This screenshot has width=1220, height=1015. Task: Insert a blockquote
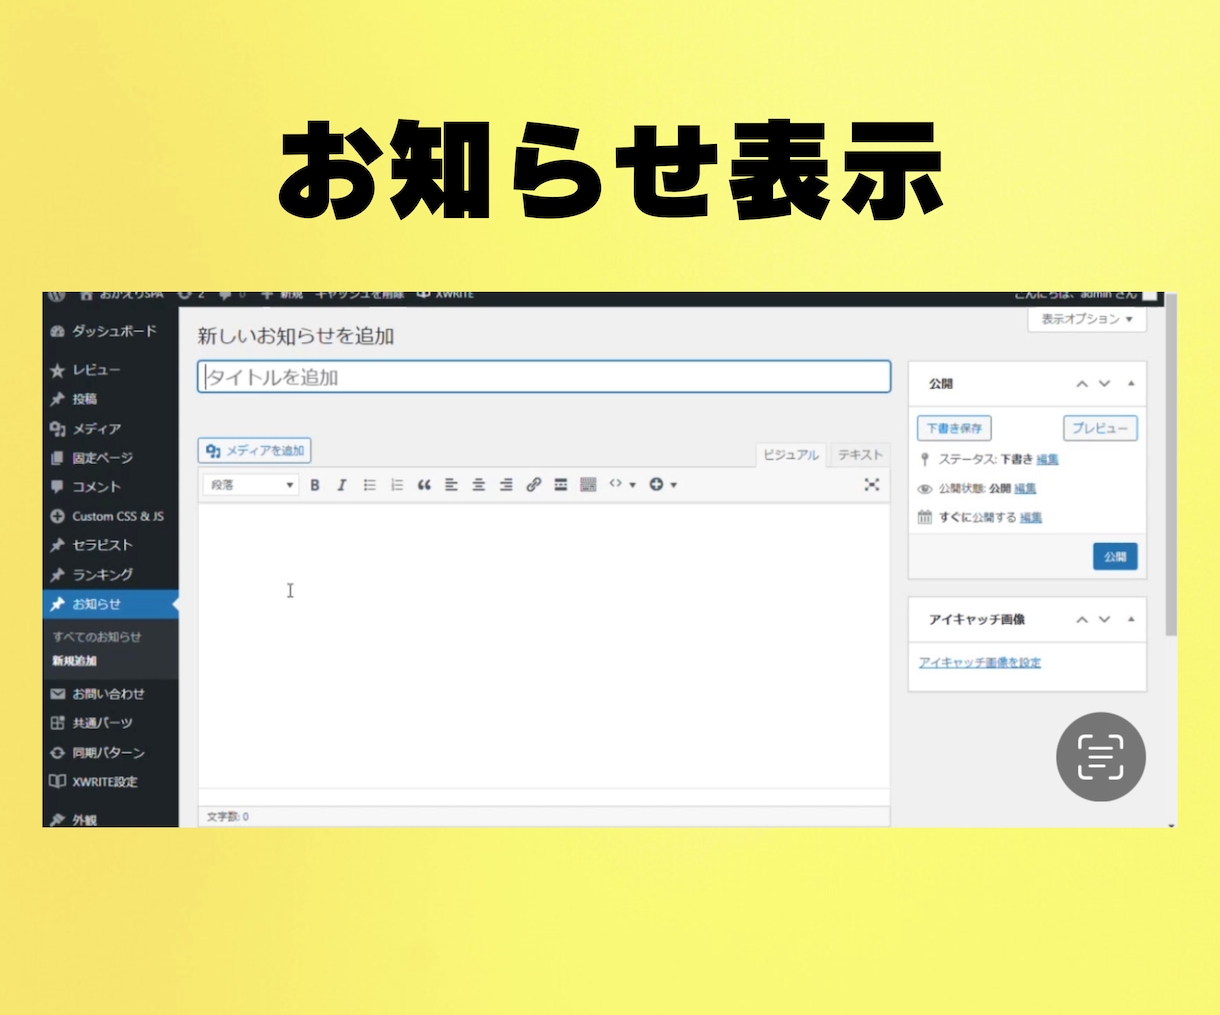(424, 485)
